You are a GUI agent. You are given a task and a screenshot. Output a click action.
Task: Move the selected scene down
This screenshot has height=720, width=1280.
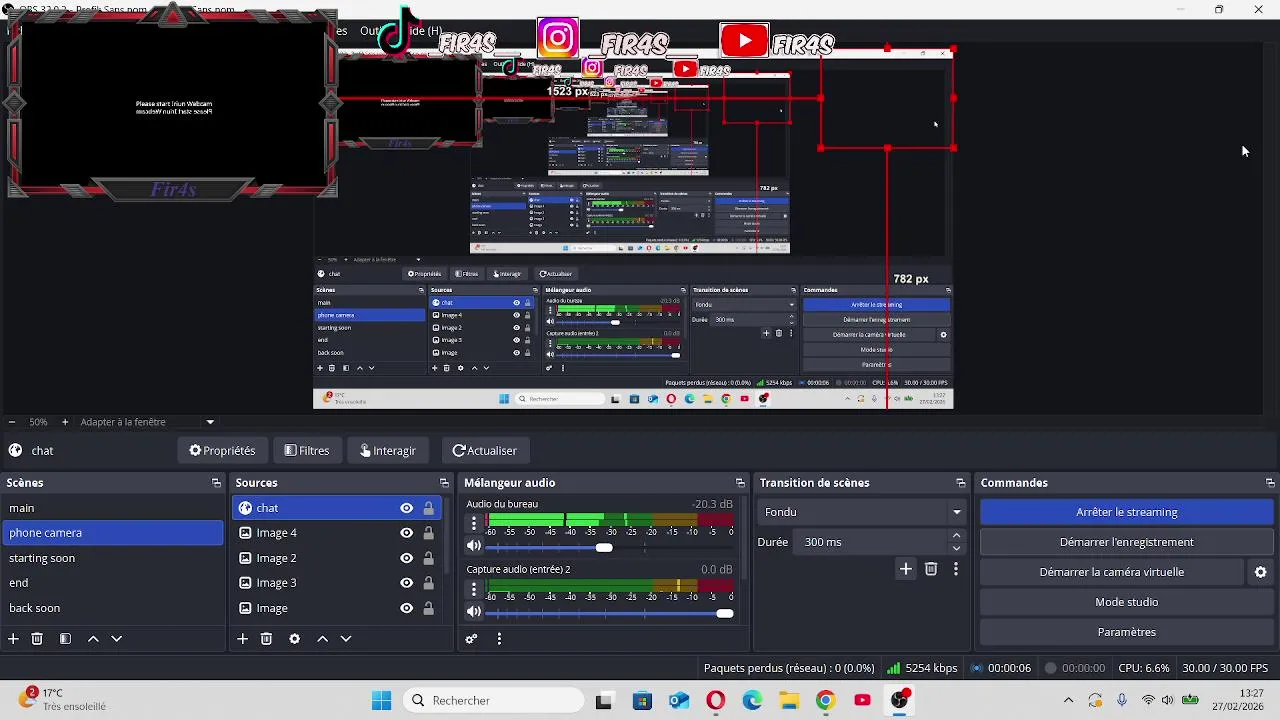point(116,639)
